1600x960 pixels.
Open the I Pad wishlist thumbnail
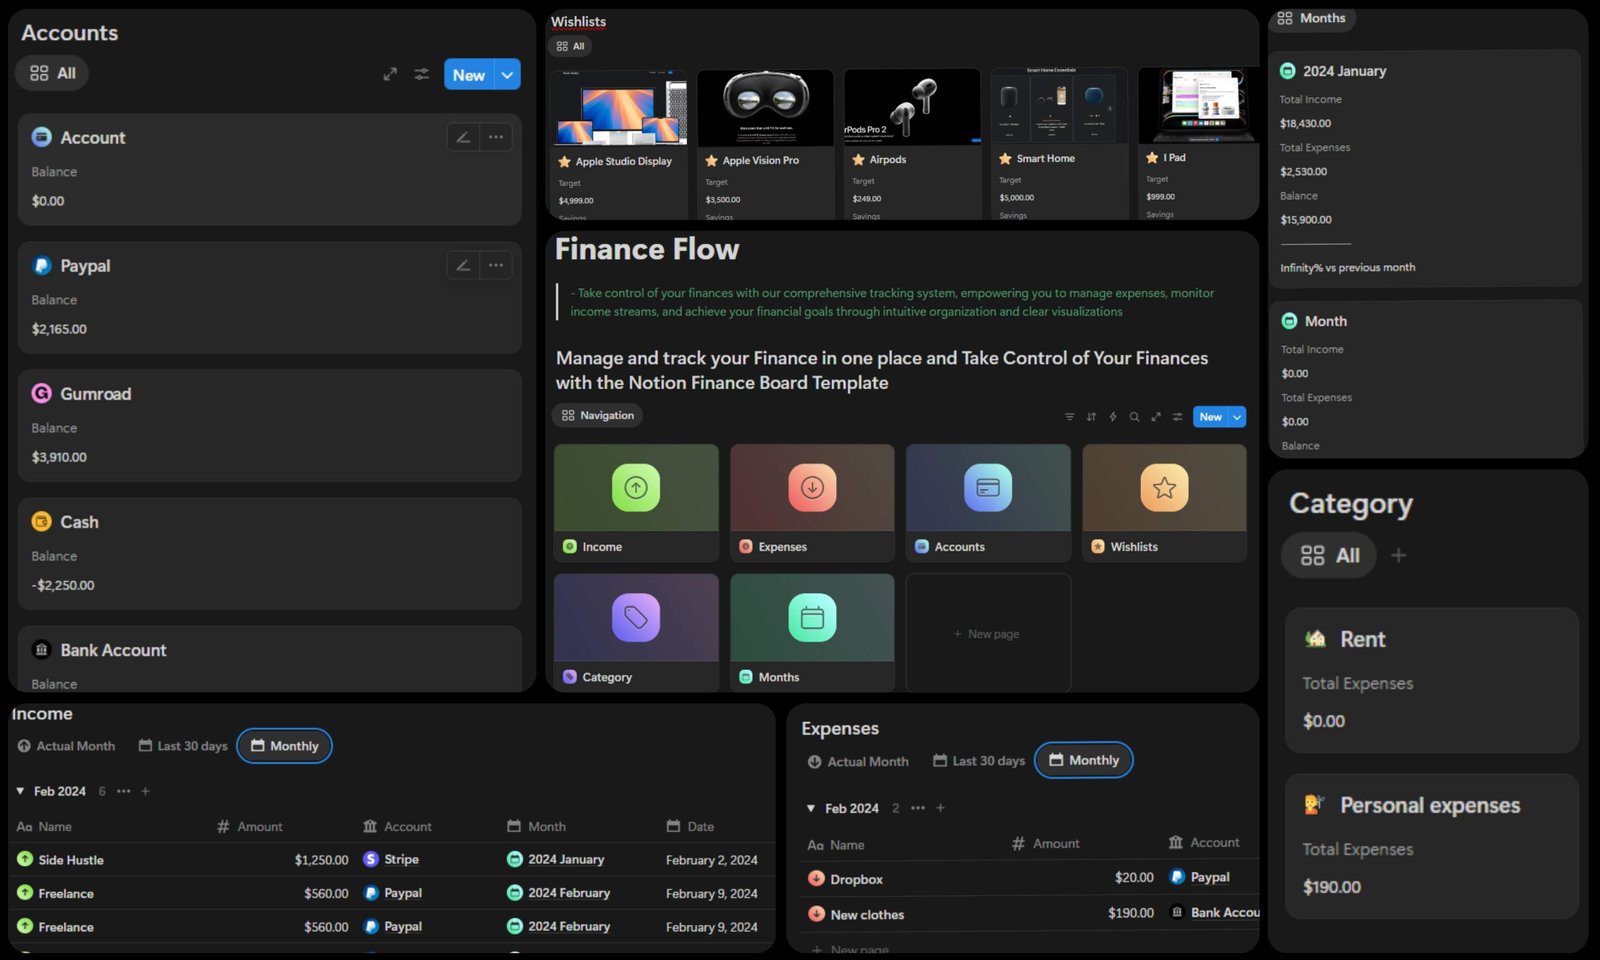pos(1198,105)
